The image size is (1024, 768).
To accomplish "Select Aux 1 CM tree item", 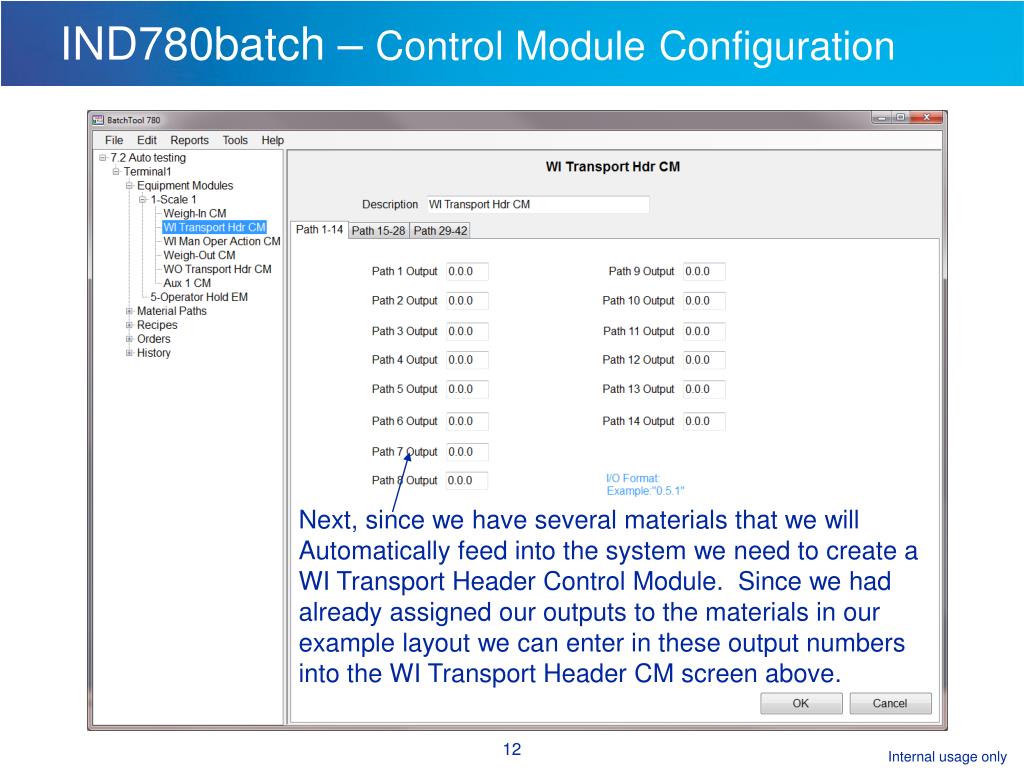I will (187, 283).
